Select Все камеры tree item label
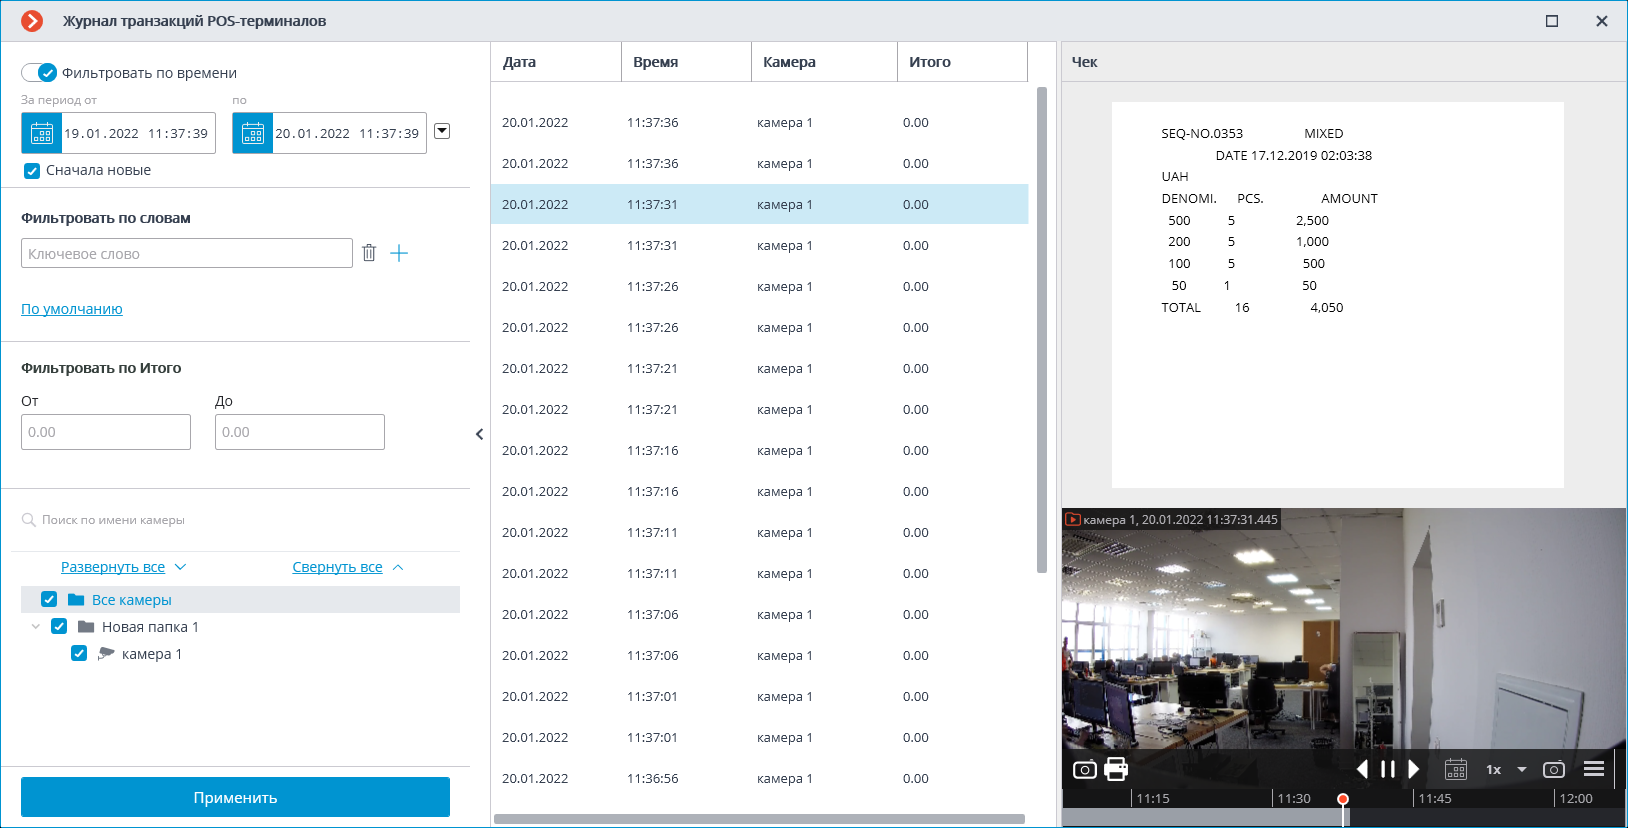 [132, 600]
